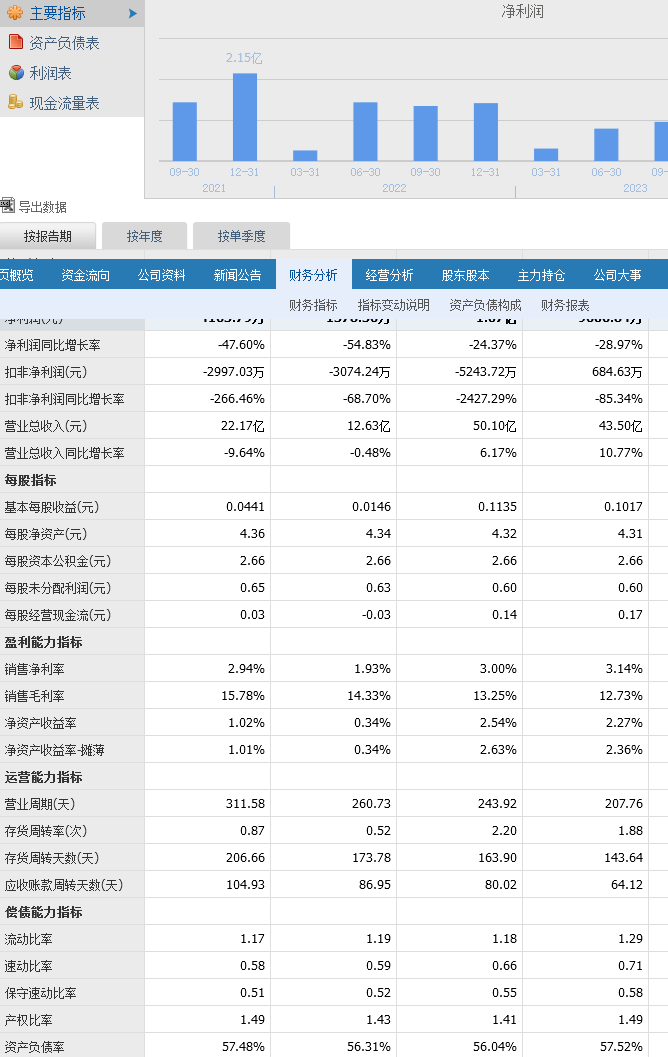Click the 应收账款周转天数(天) row label
The width and height of the screenshot is (668, 1057).
click(x=64, y=884)
